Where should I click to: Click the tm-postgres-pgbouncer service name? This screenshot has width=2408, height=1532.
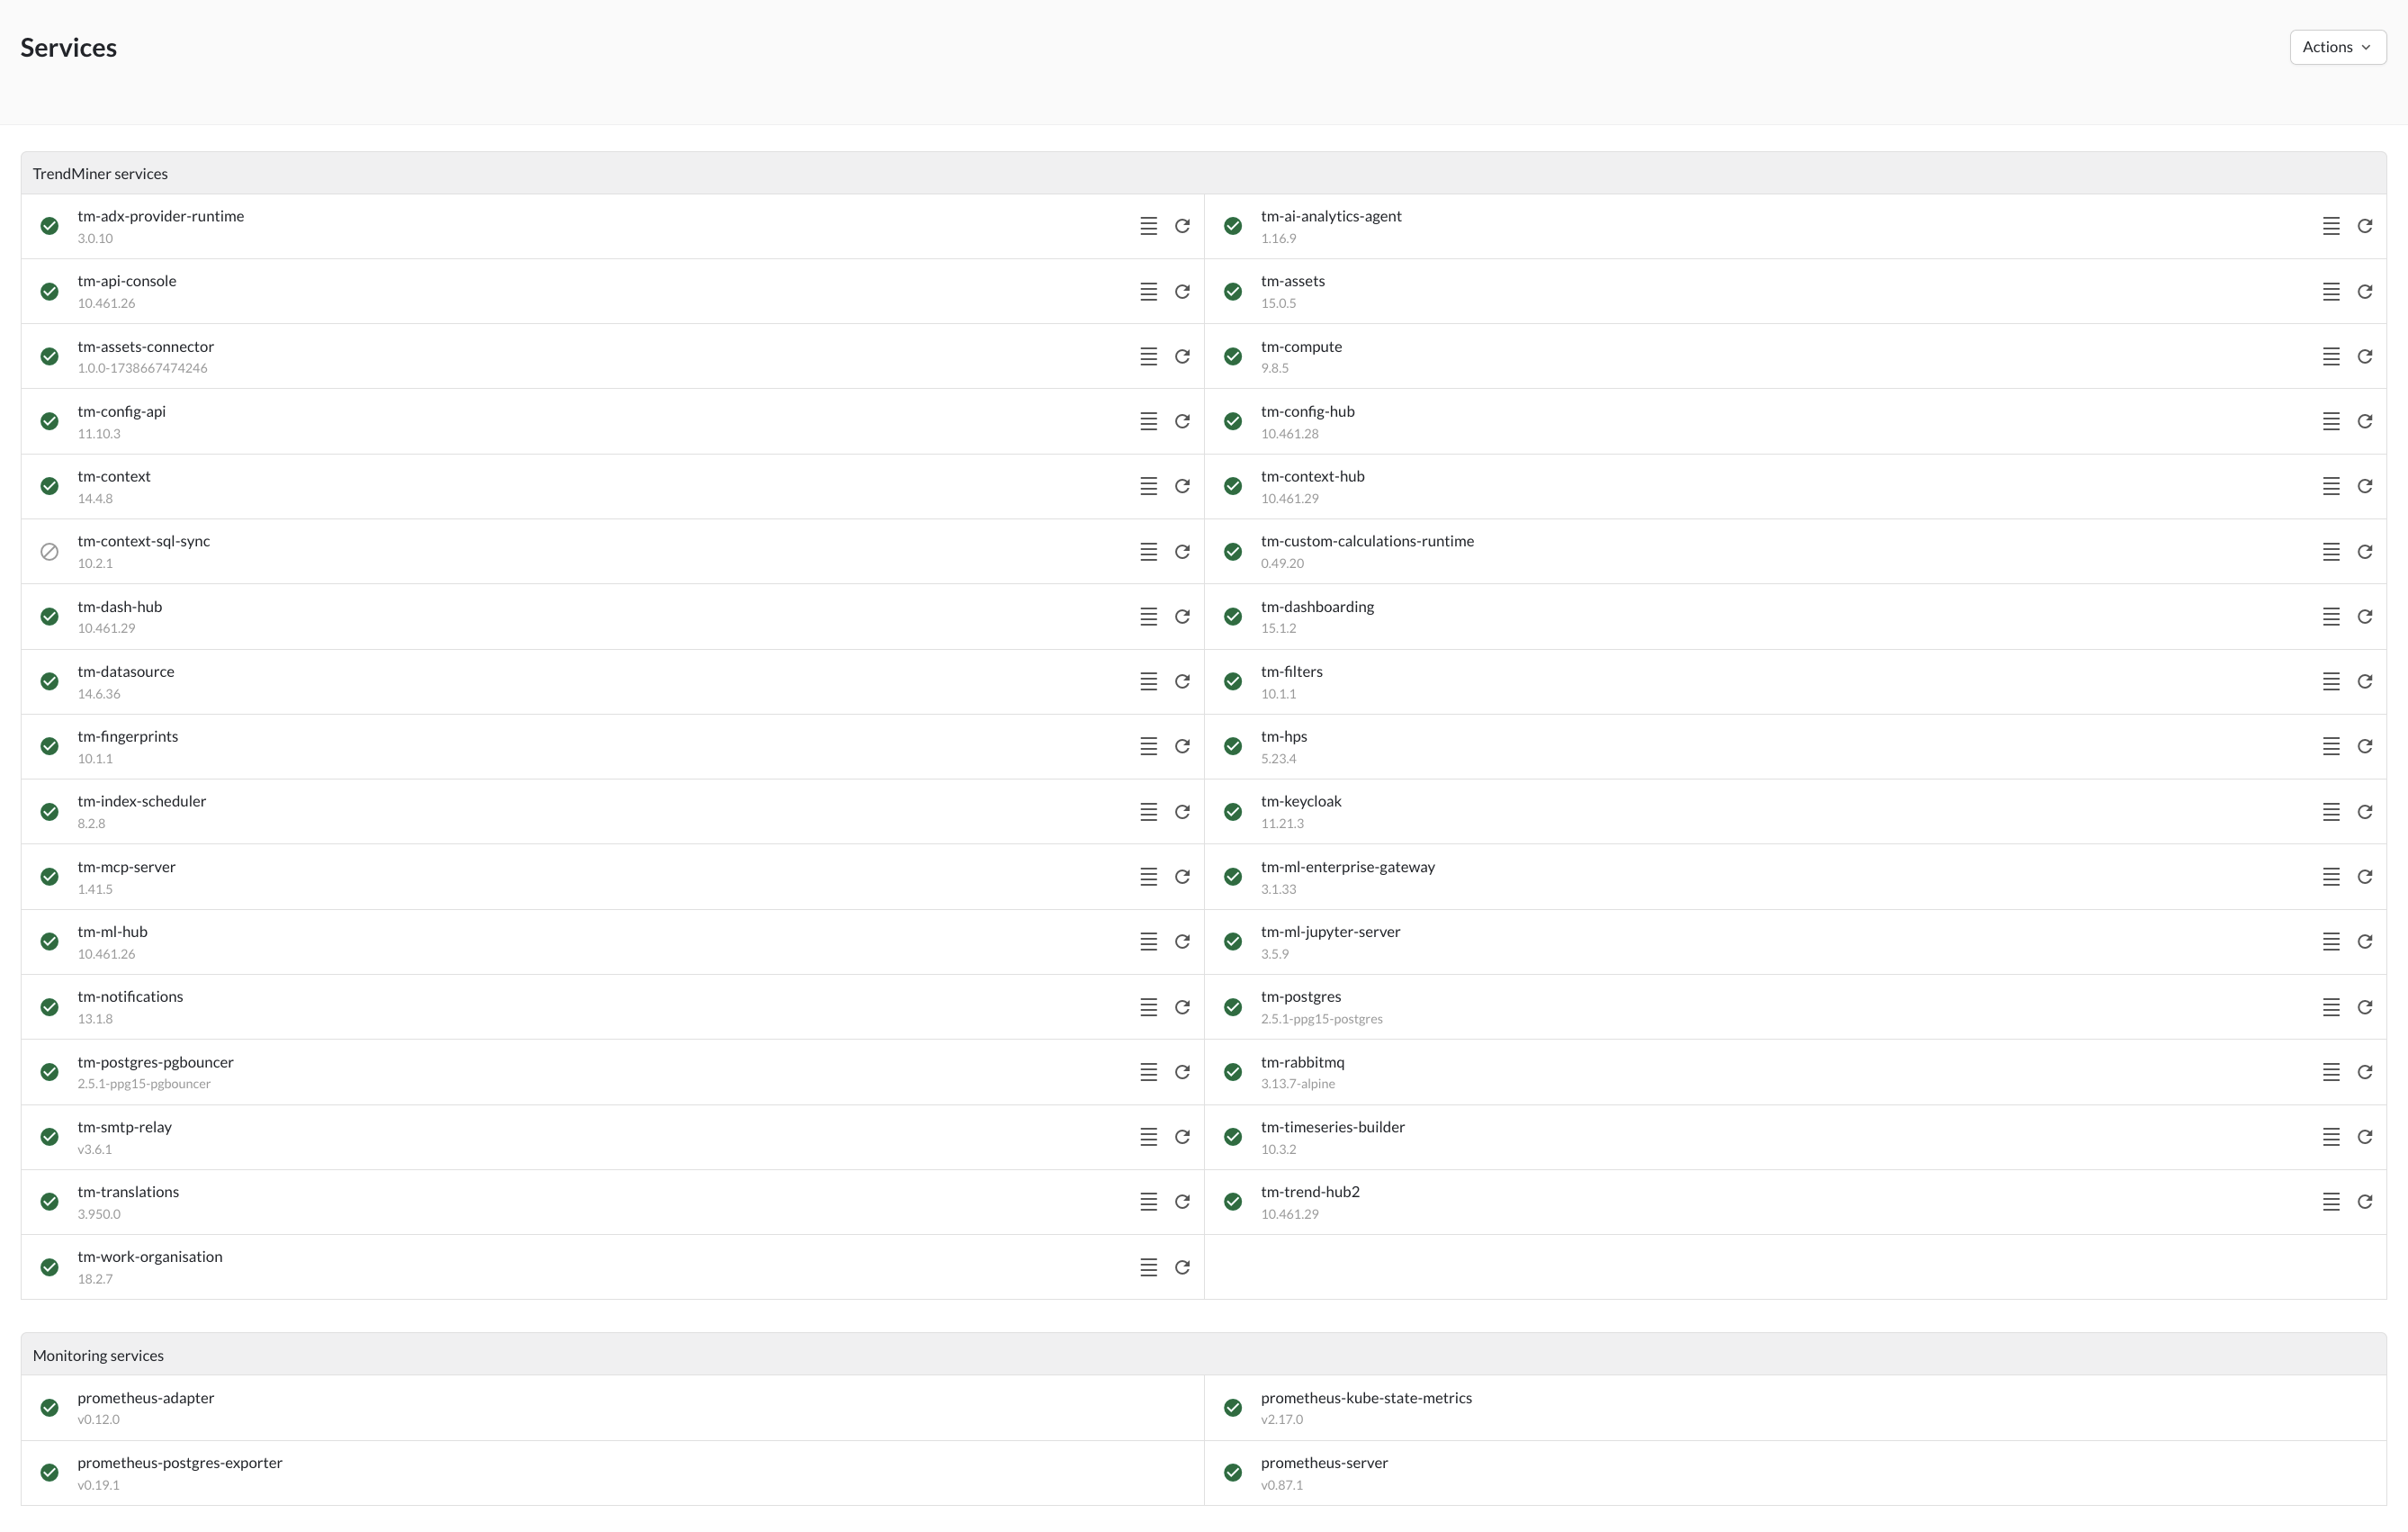coord(155,1062)
